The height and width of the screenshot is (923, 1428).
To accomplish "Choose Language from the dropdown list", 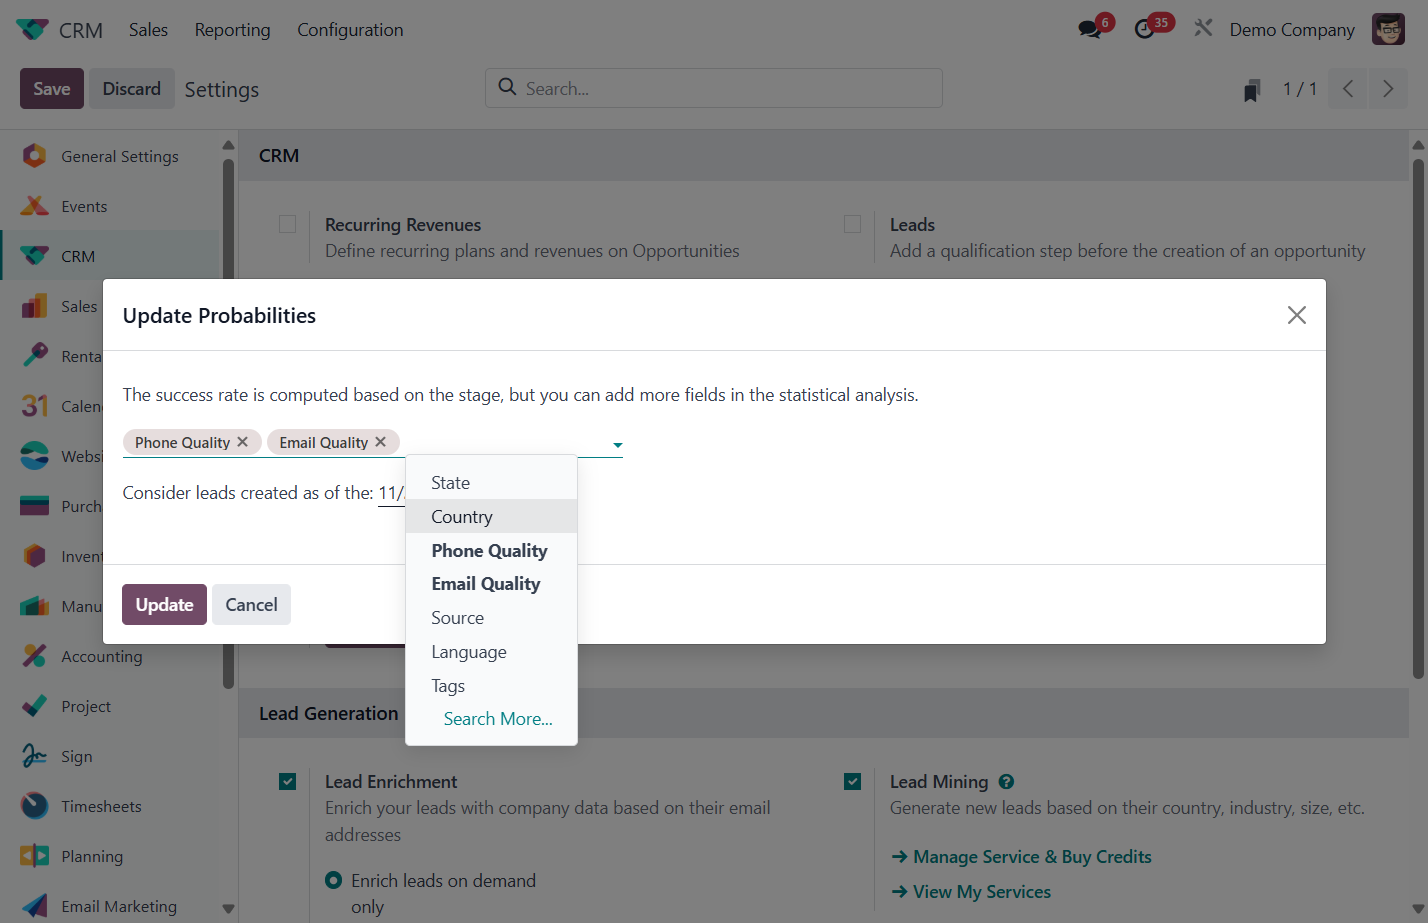I will tap(491, 652).
